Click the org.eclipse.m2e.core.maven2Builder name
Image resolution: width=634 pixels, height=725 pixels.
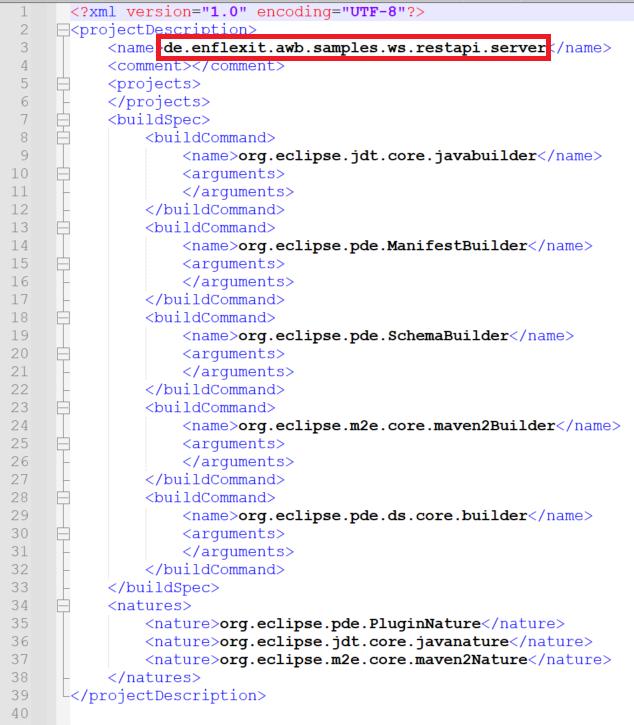point(396,426)
